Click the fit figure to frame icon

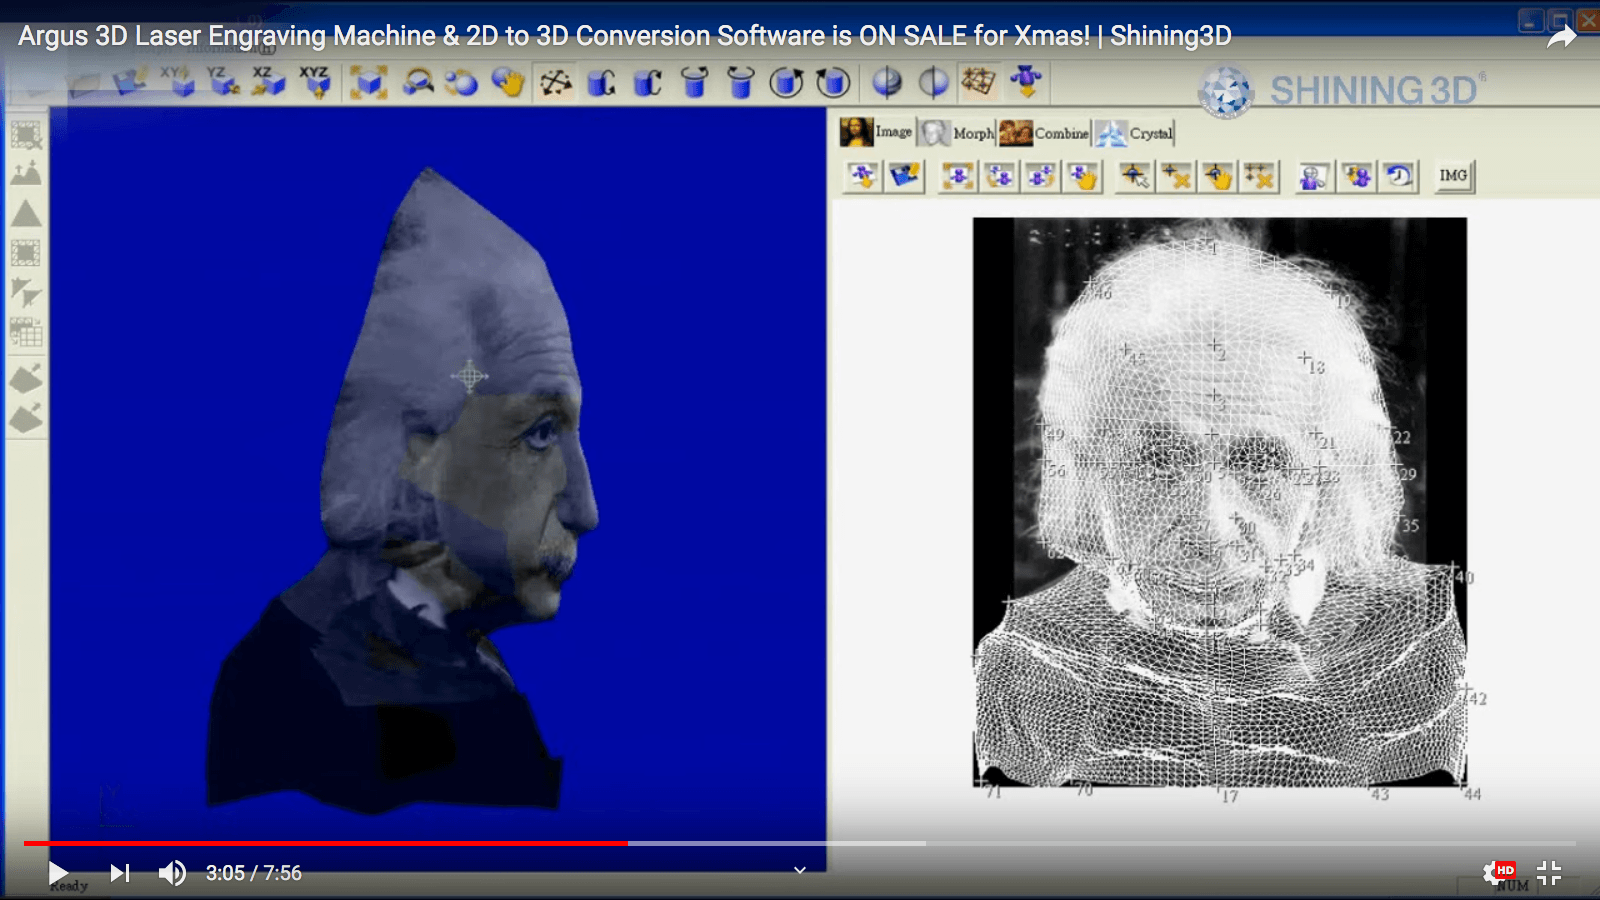(x=958, y=176)
